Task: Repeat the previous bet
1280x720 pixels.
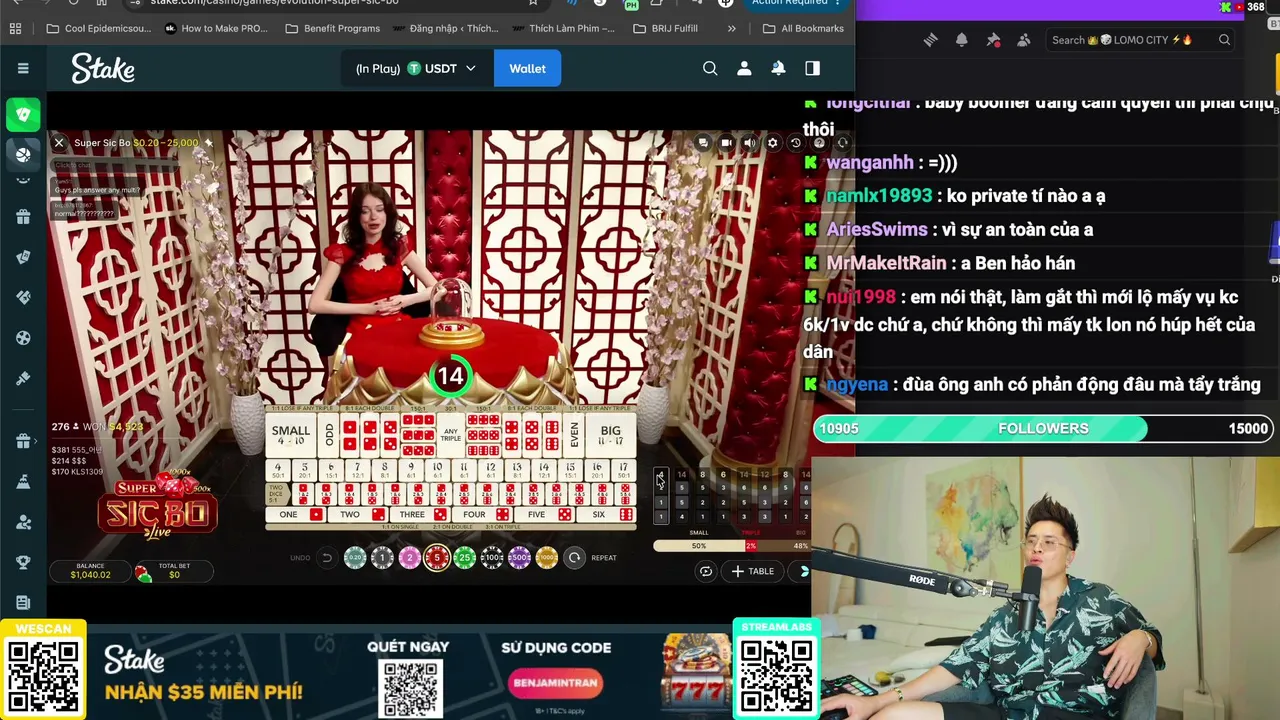Action: tap(574, 558)
